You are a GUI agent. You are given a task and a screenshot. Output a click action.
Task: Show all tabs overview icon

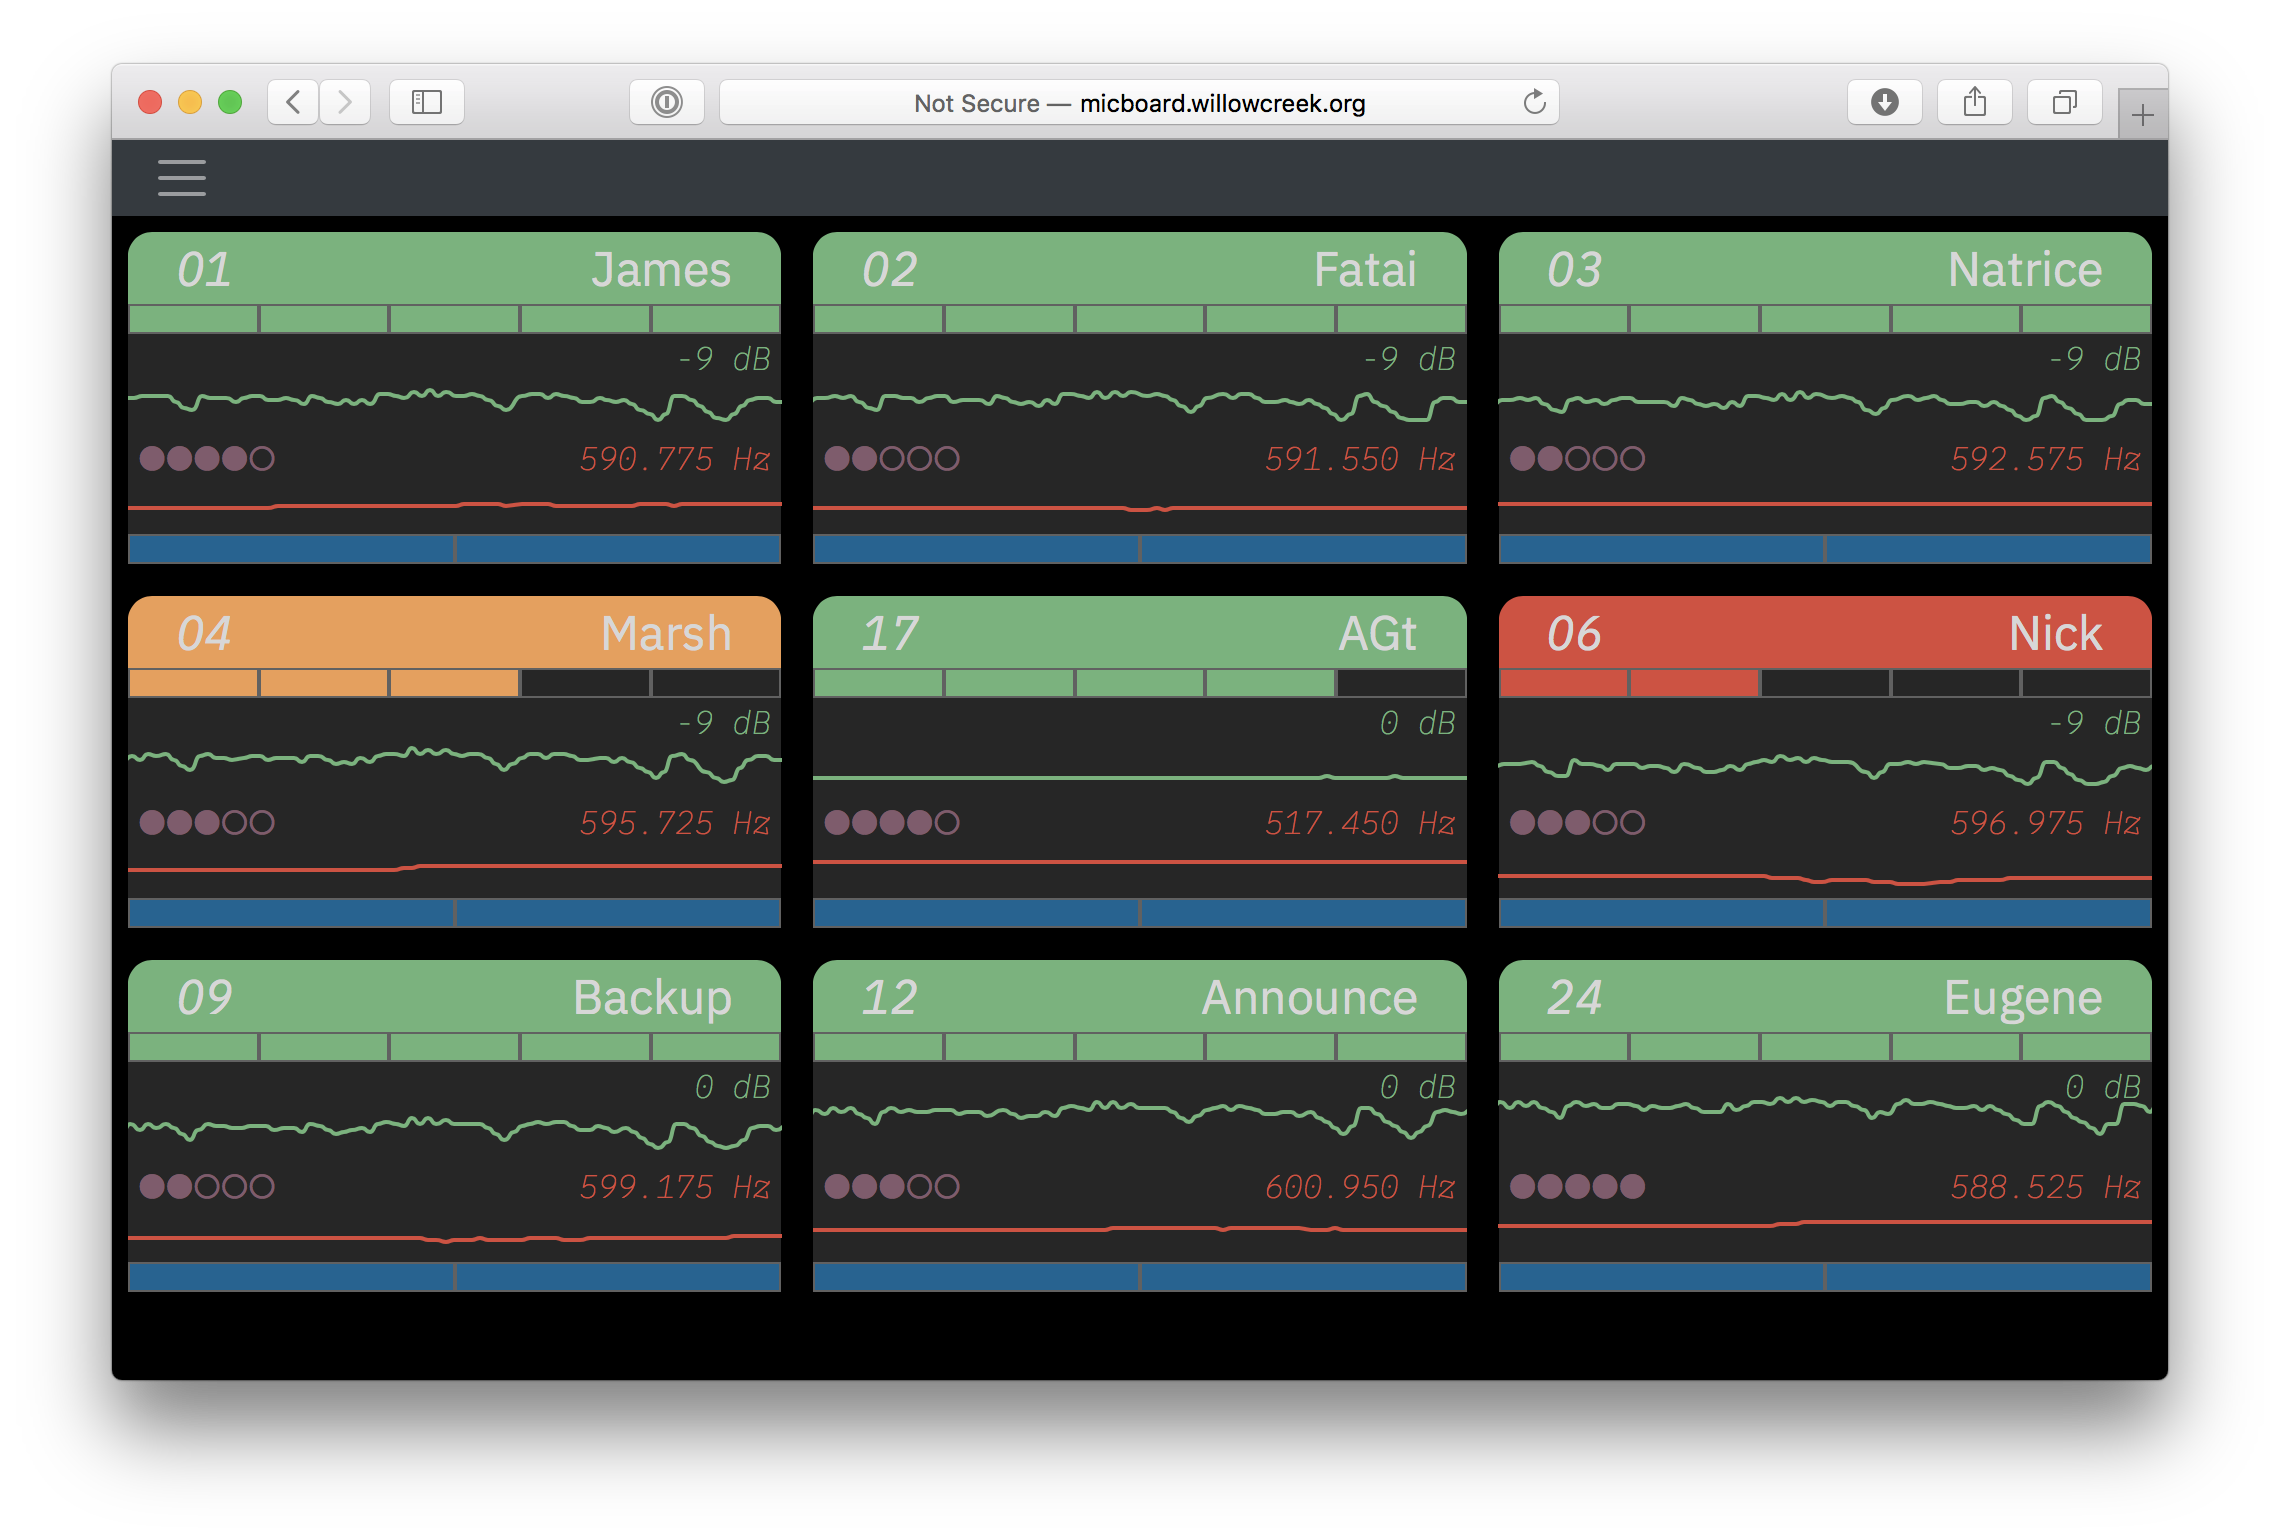pos(2064,102)
